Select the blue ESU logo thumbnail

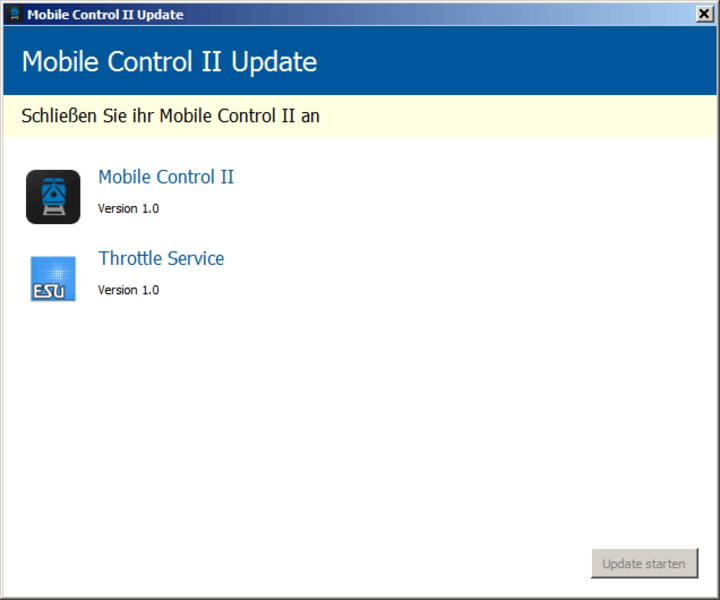(53, 279)
